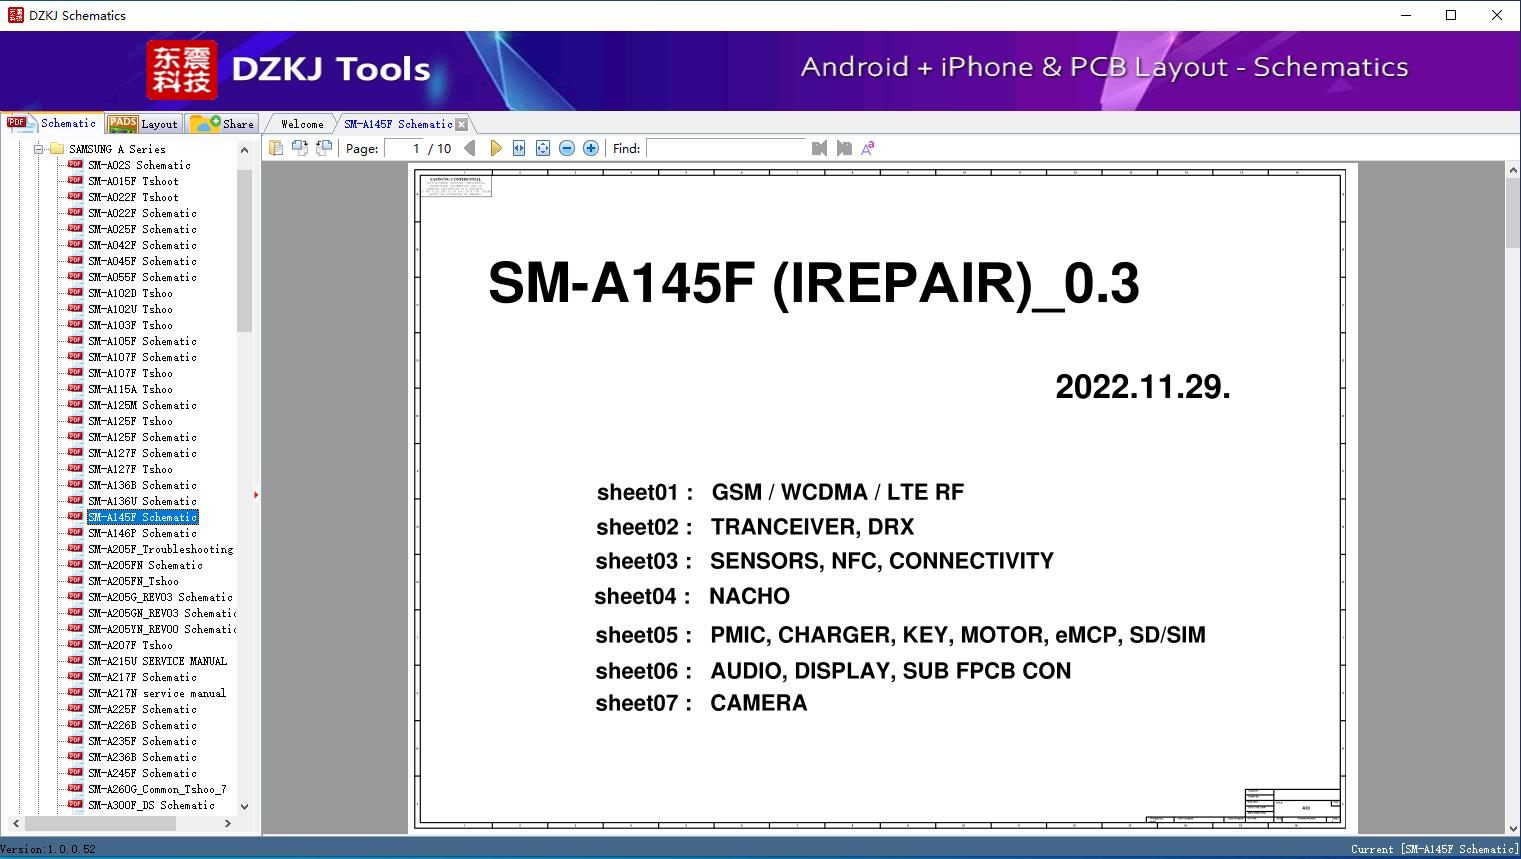
Task: Select SM-A103F Tshoo item
Action: (130, 325)
